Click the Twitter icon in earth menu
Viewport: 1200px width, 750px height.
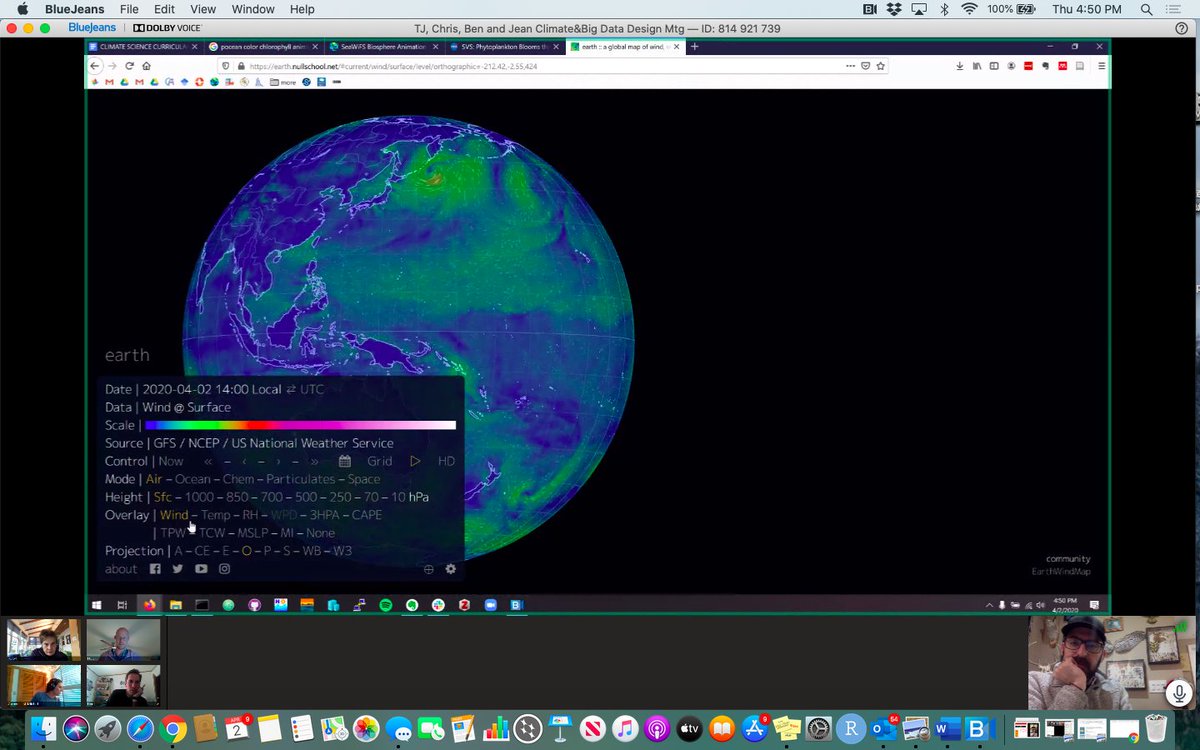pos(178,569)
